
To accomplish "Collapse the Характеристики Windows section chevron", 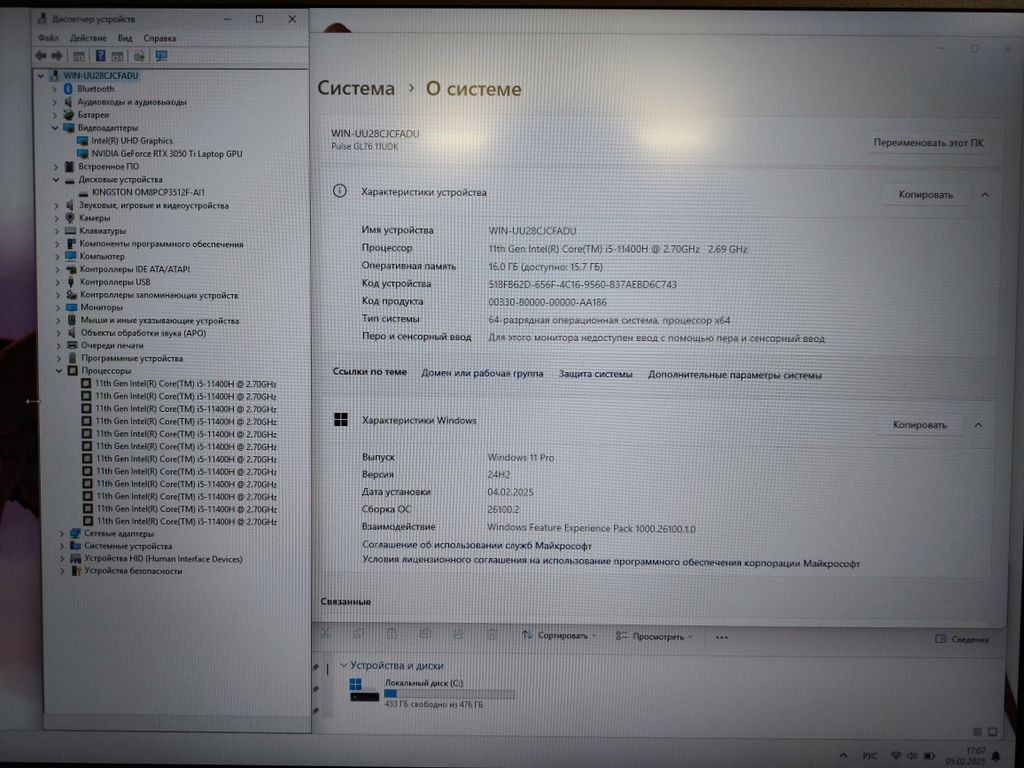I will click(978, 425).
